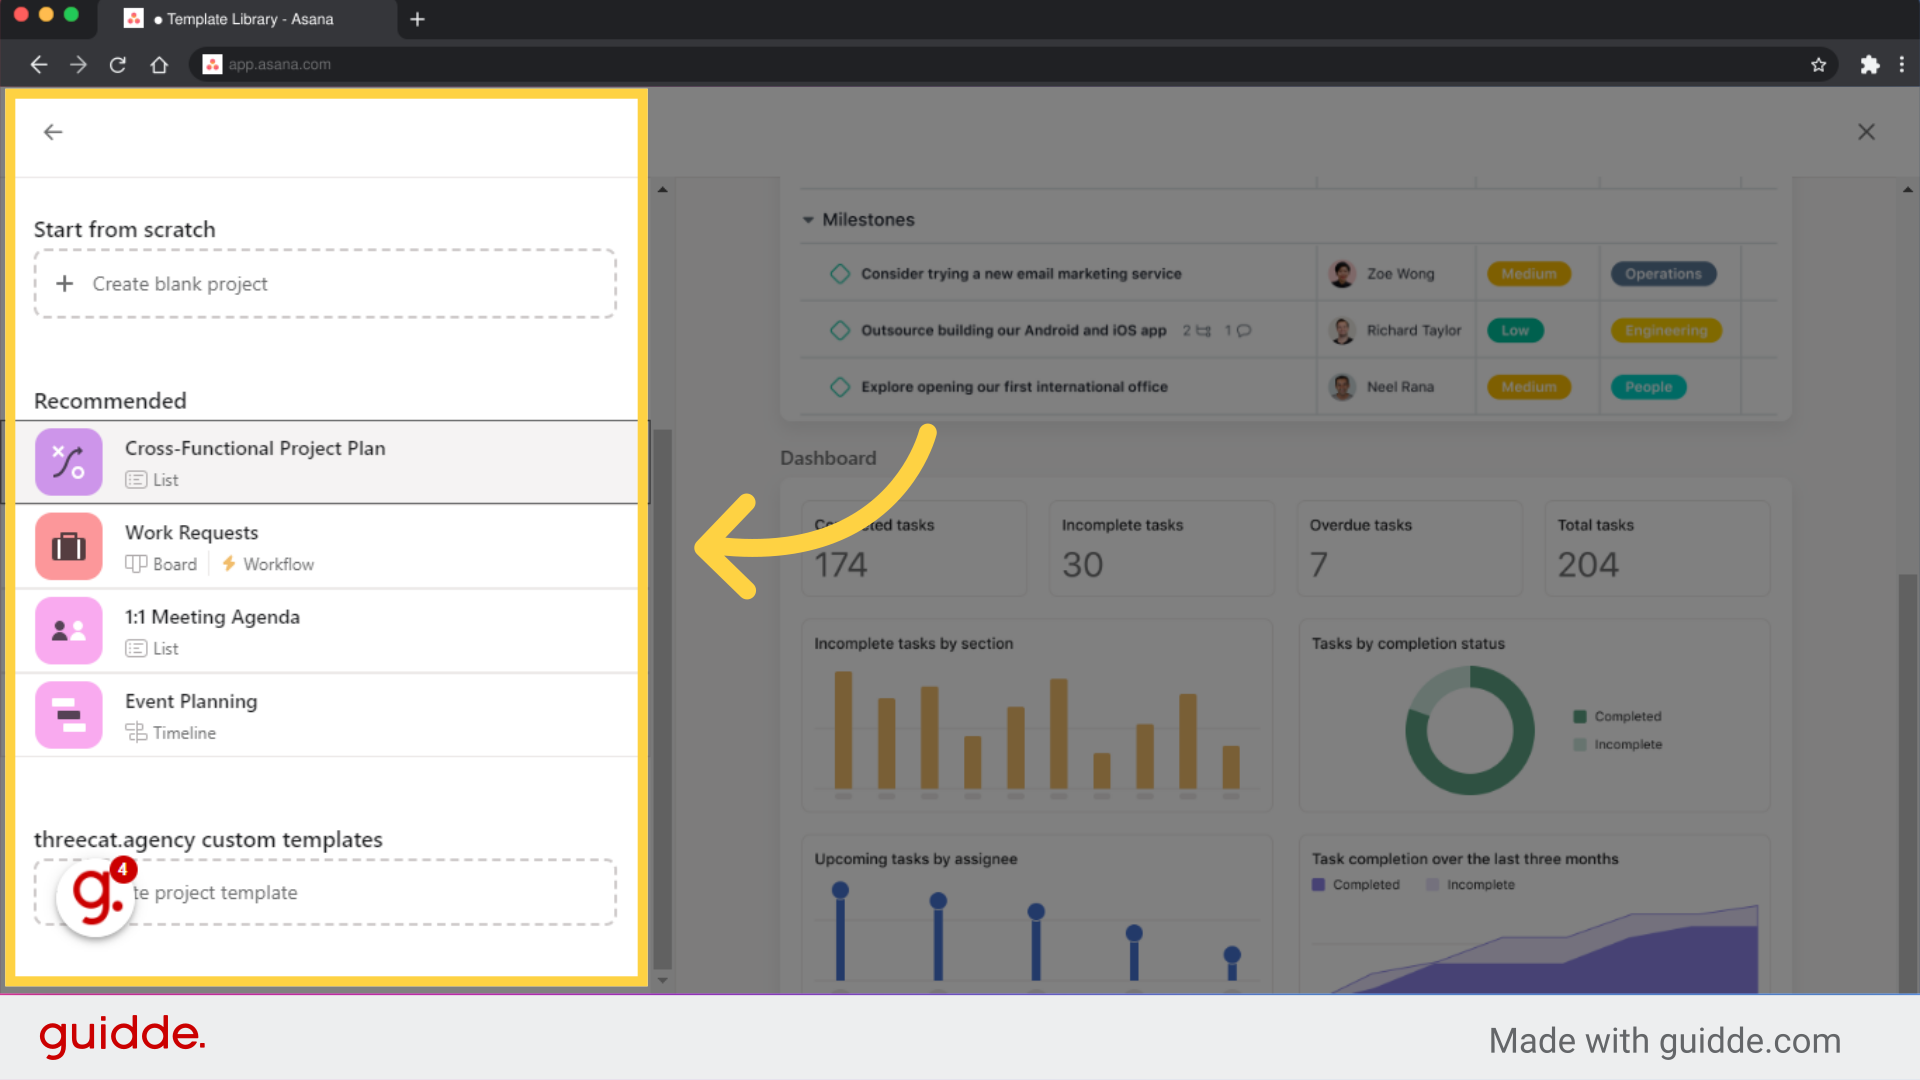The height and width of the screenshot is (1080, 1920).
Task: Click task name Consider trying a new email marketing service
Action: [1021, 274]
